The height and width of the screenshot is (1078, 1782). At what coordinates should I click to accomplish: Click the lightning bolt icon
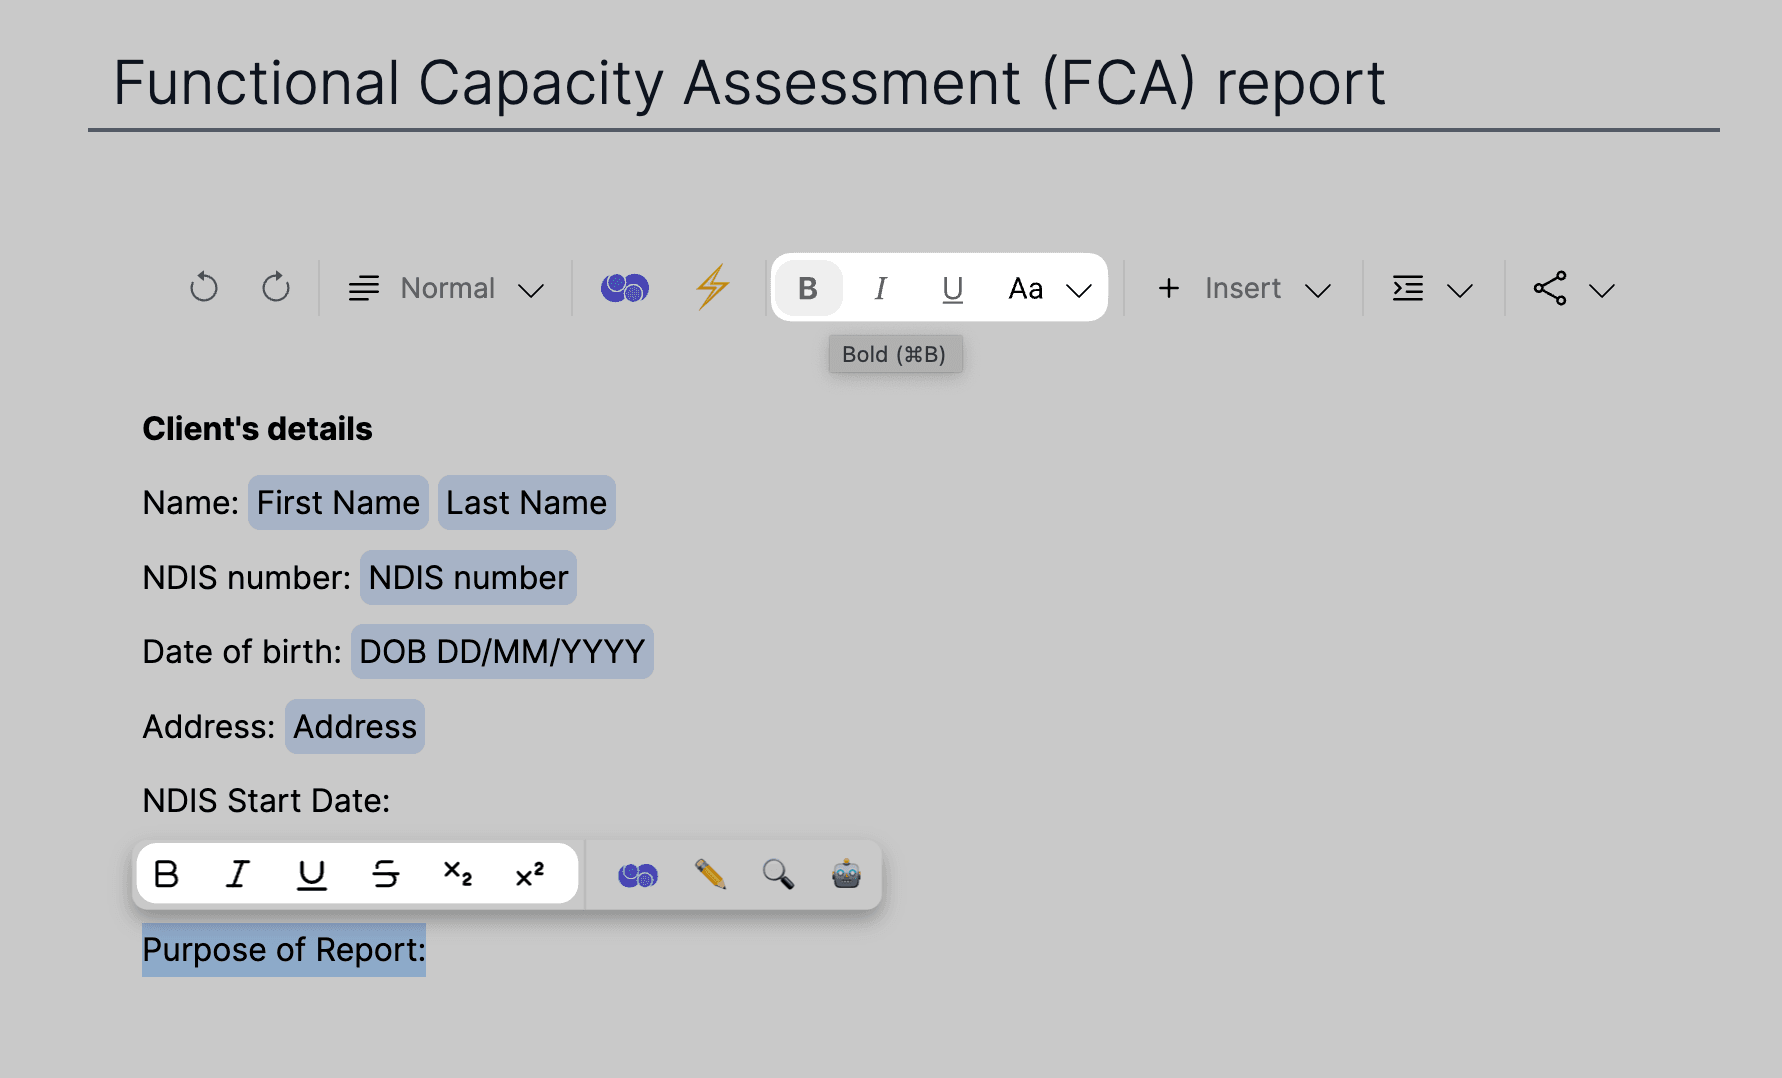coord(712,288)
